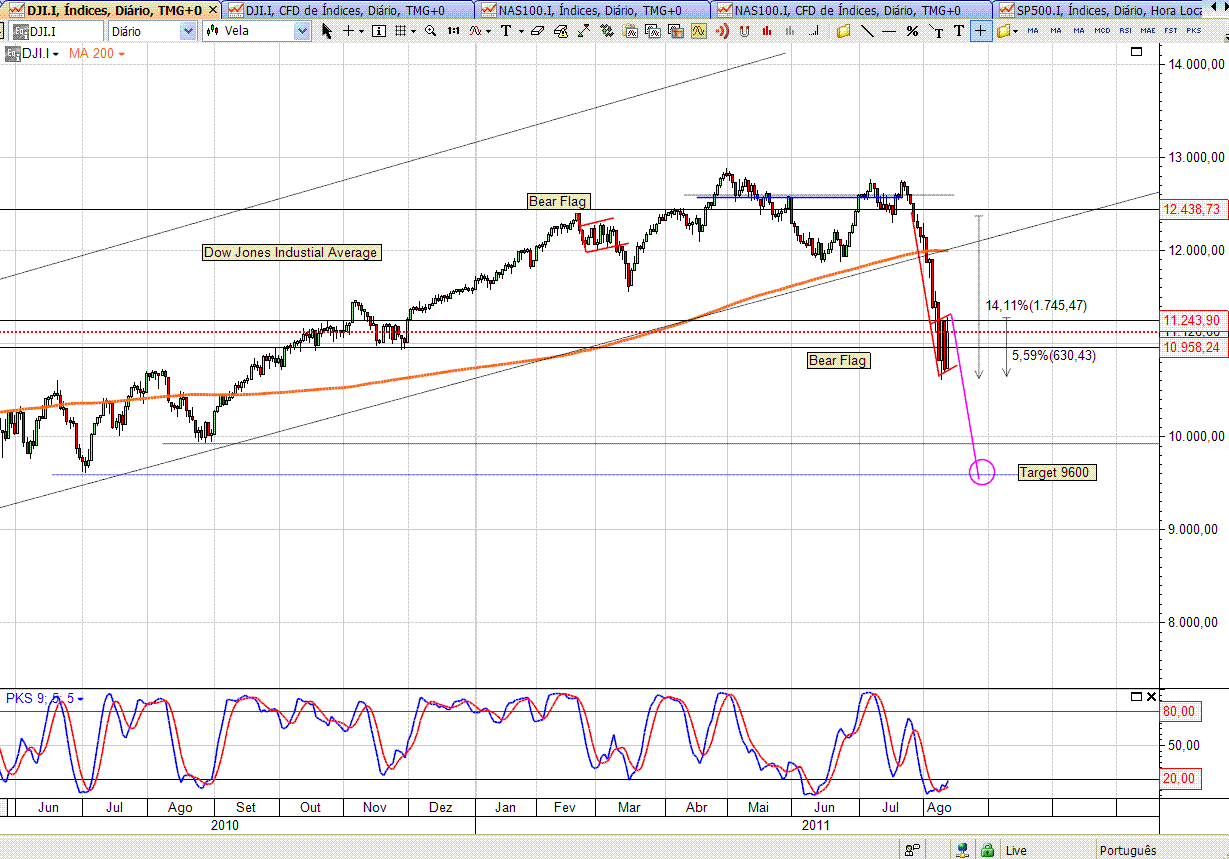
Task: Click the magnifier zoom tool
Action: 431,31
